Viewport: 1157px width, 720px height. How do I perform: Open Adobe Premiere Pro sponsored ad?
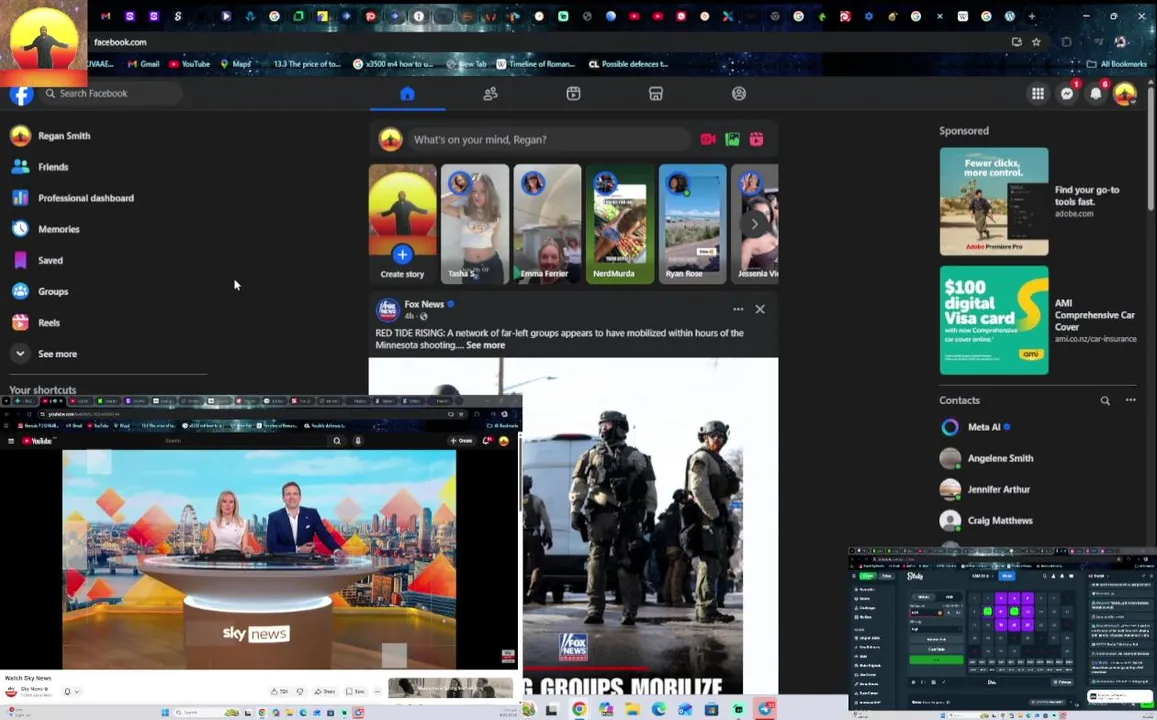click(1038, 201)
